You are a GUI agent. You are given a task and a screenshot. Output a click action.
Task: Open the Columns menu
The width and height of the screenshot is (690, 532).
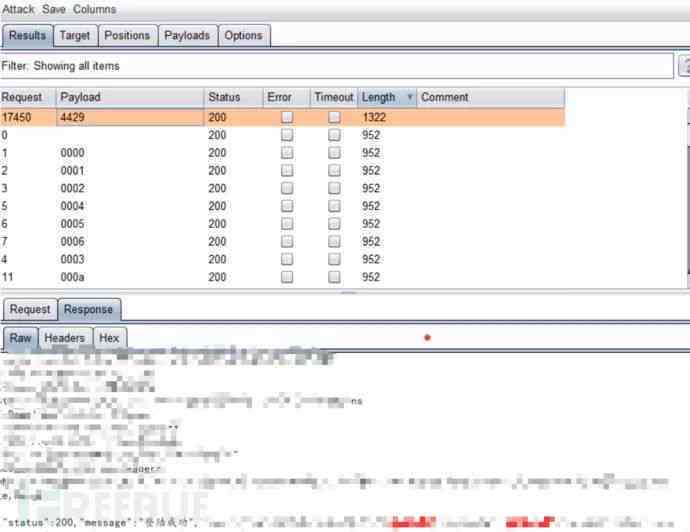click(x=94, y=9)
